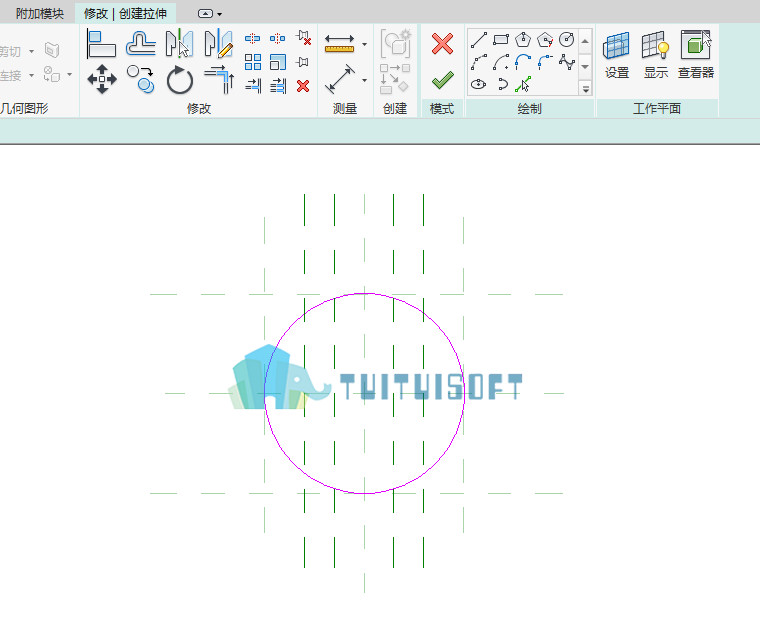Open the Array tool
Viewport: 760px width, 621px height.
pyautogui.click(x=253, y=62)
